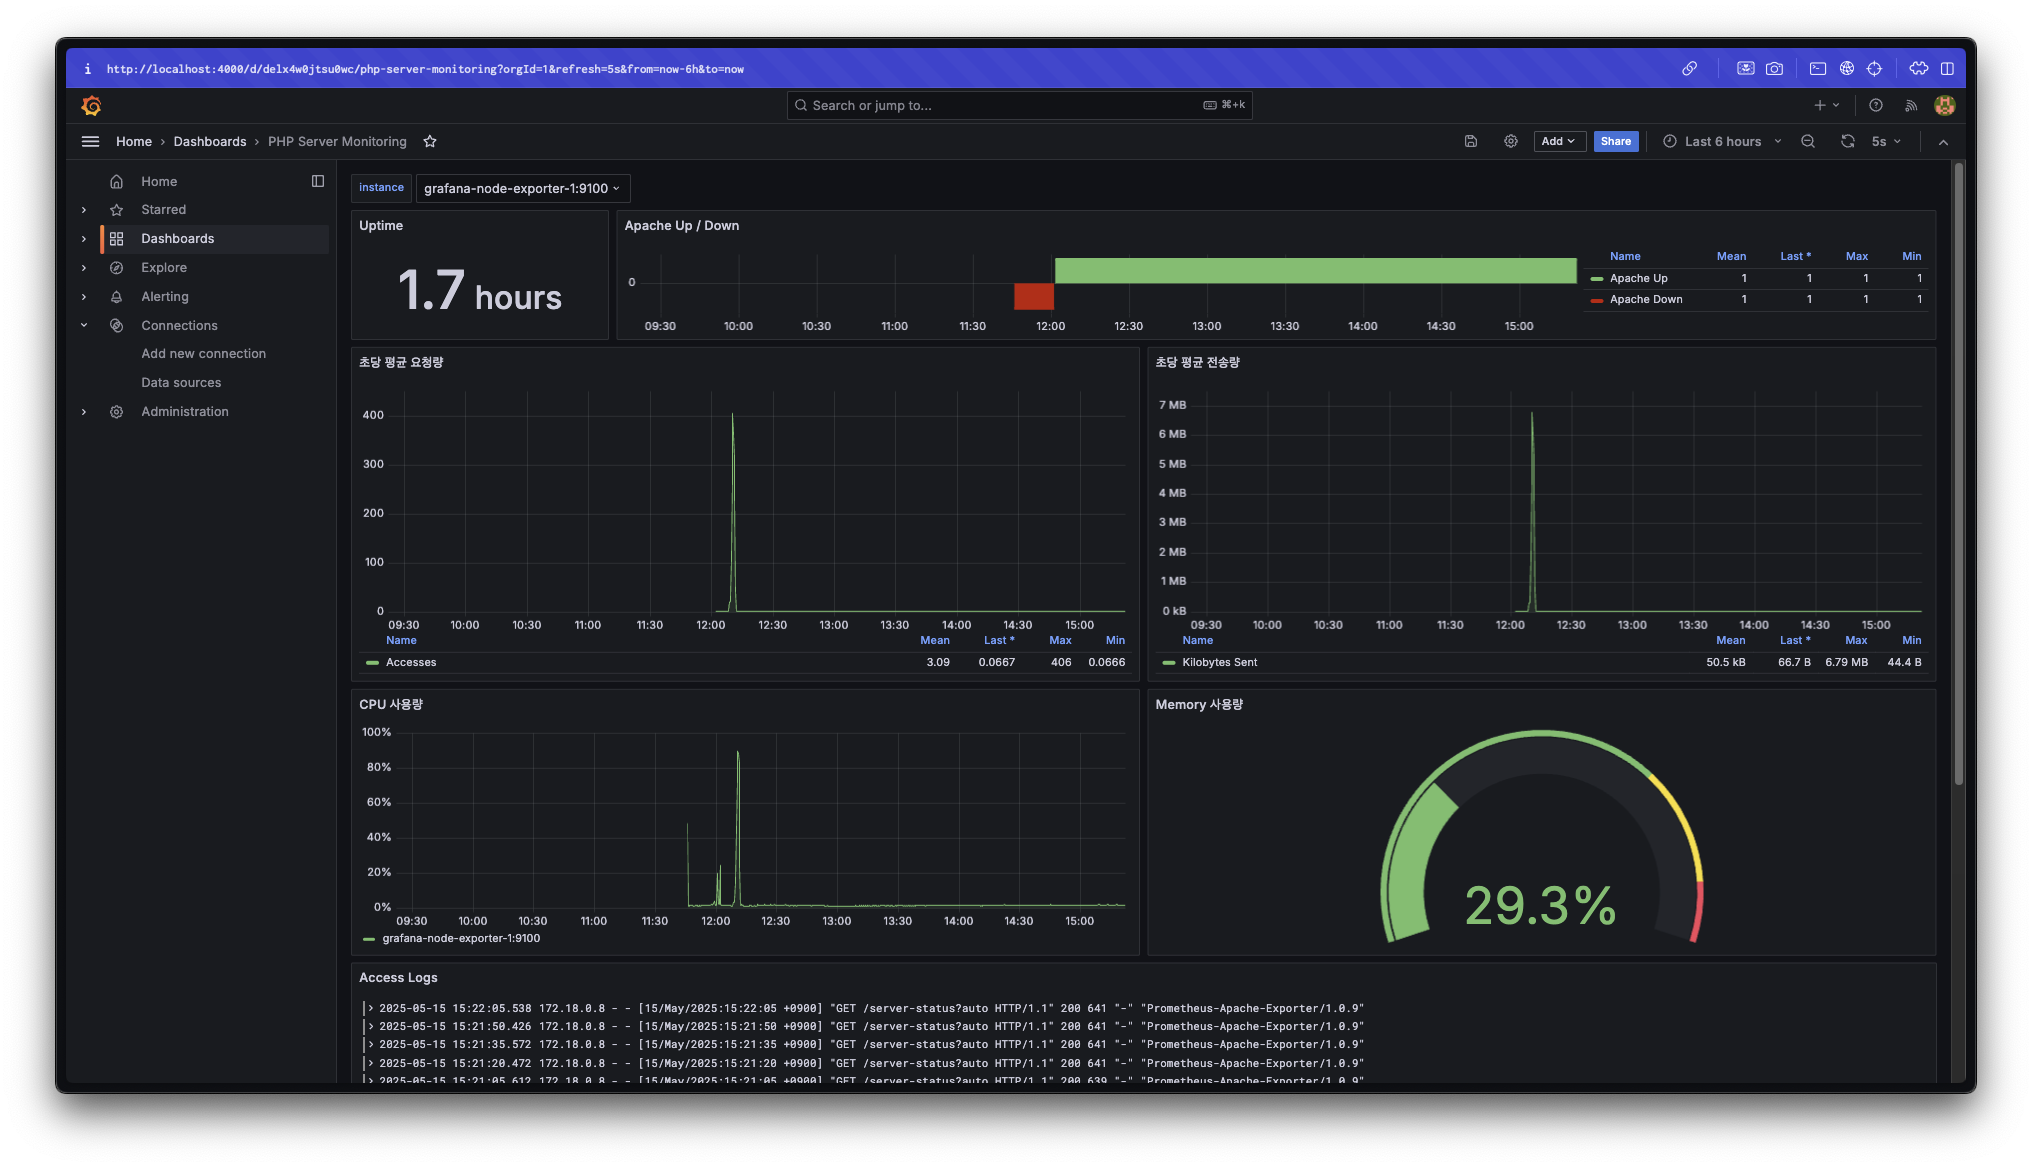Click the save dashboard icon
2032x1167 pixels.
(1471, 141)
